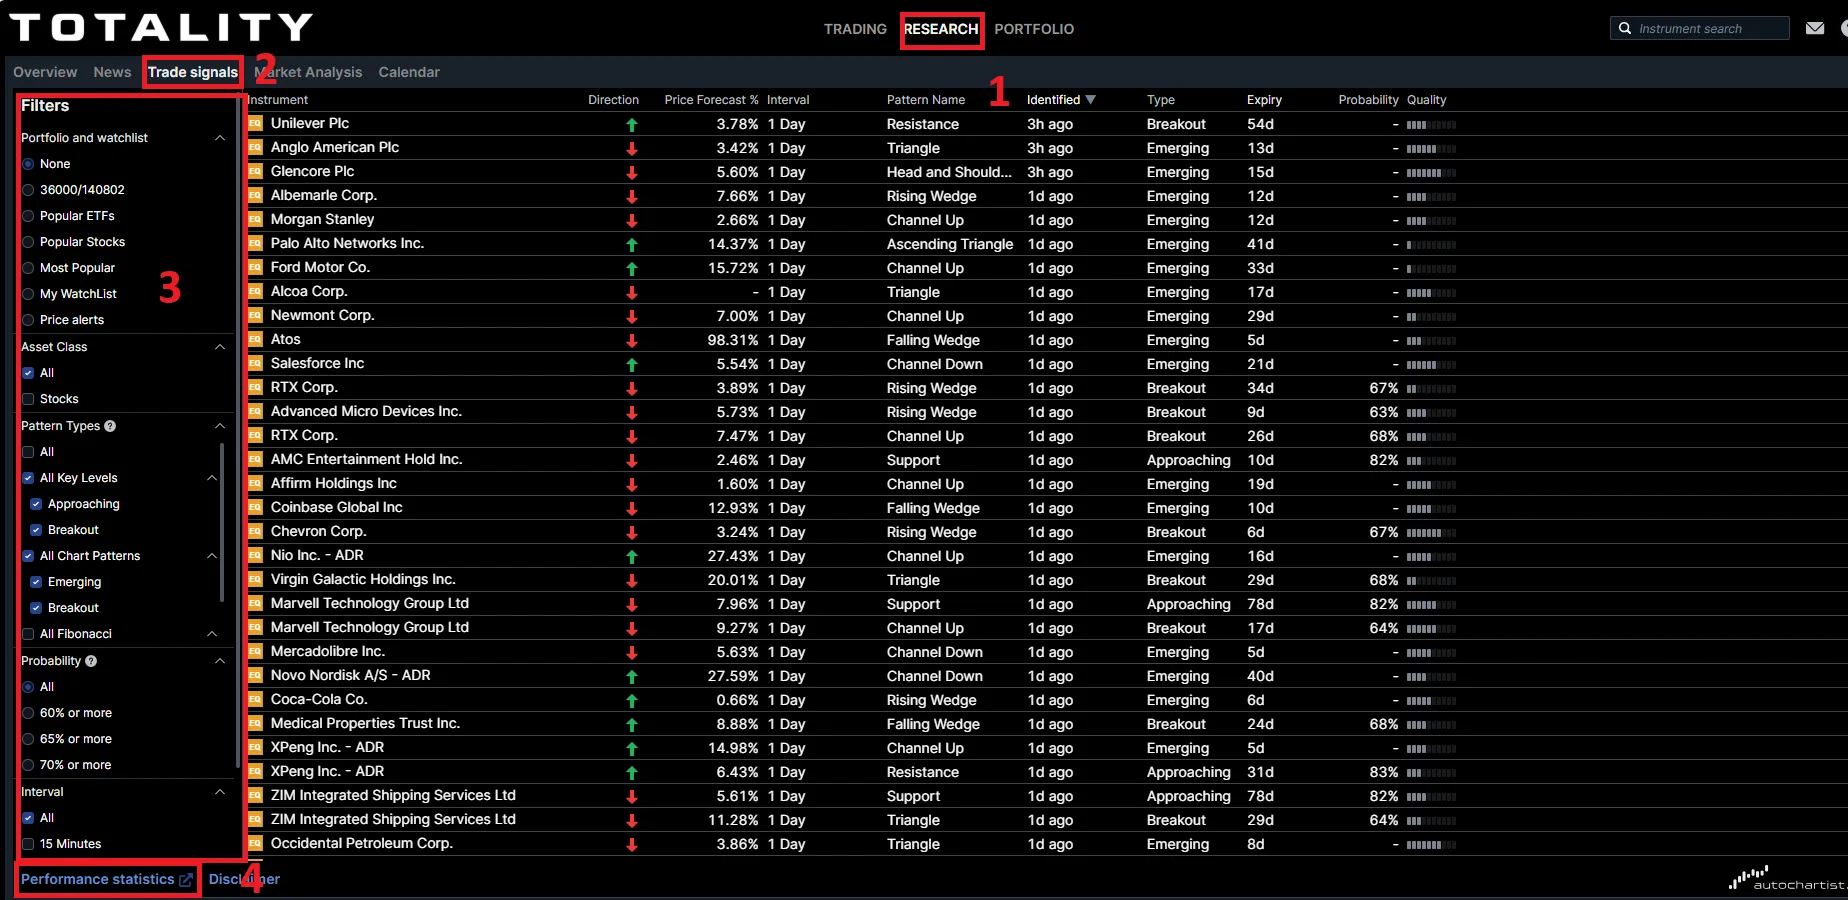Click the Atos instrument type icon

pyautogui.click(x=255, y=339)
